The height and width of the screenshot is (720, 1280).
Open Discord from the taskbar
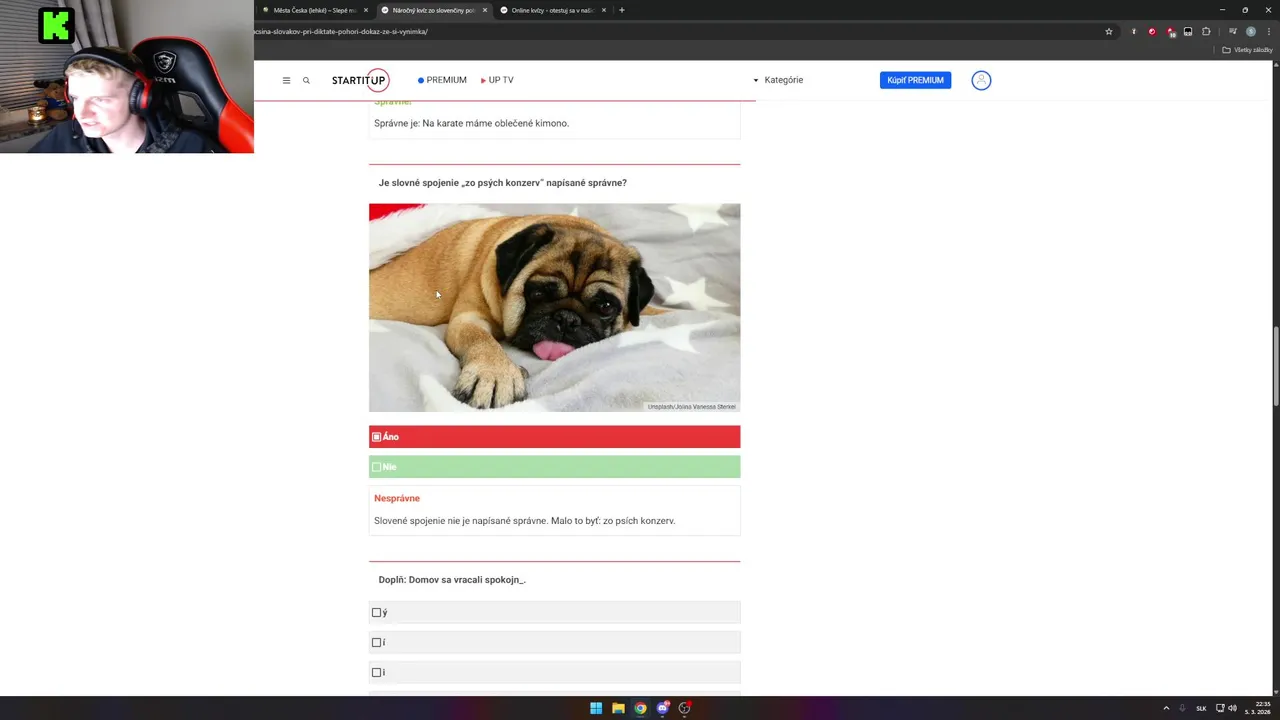coord(662,708)
